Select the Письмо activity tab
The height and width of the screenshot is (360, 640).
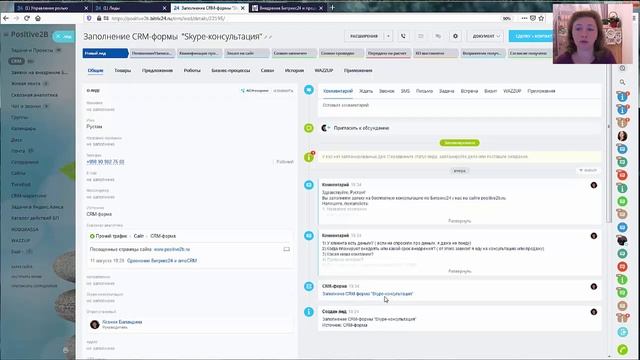pyautogui.click(x=424, y=91)
